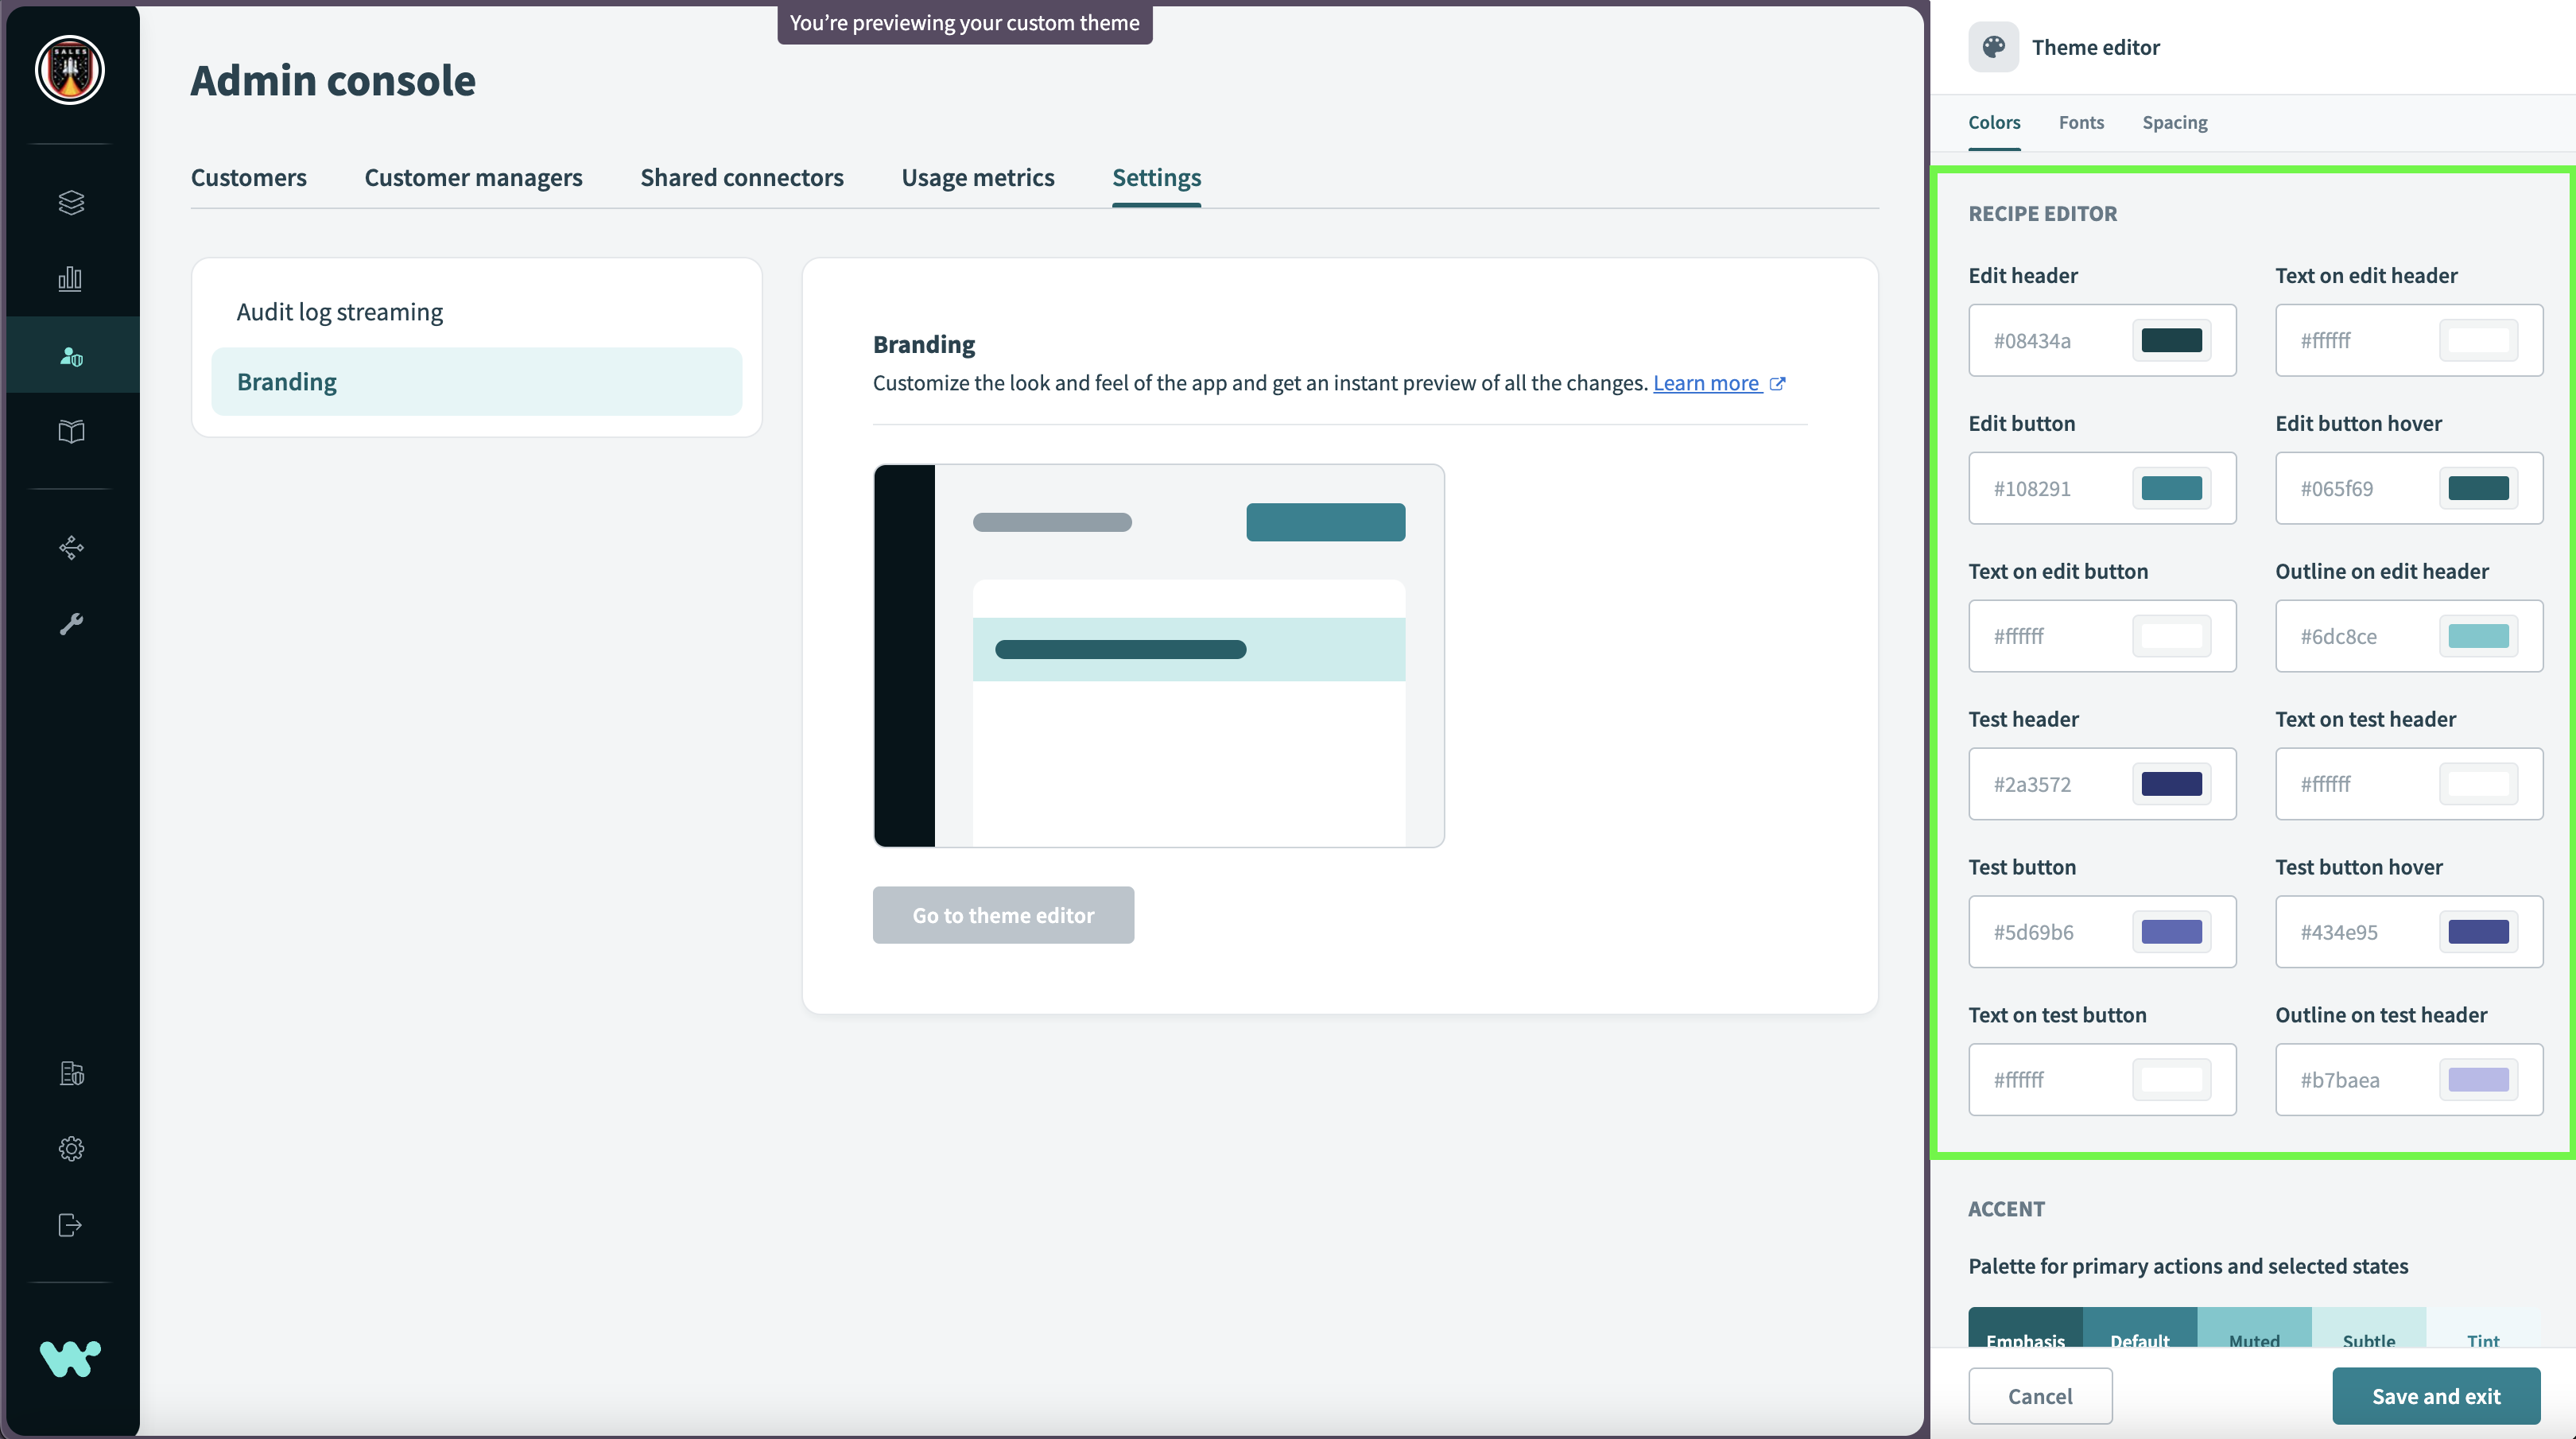Open the Learn more link
2576x1439 pixels.
tap(1707, 382)
